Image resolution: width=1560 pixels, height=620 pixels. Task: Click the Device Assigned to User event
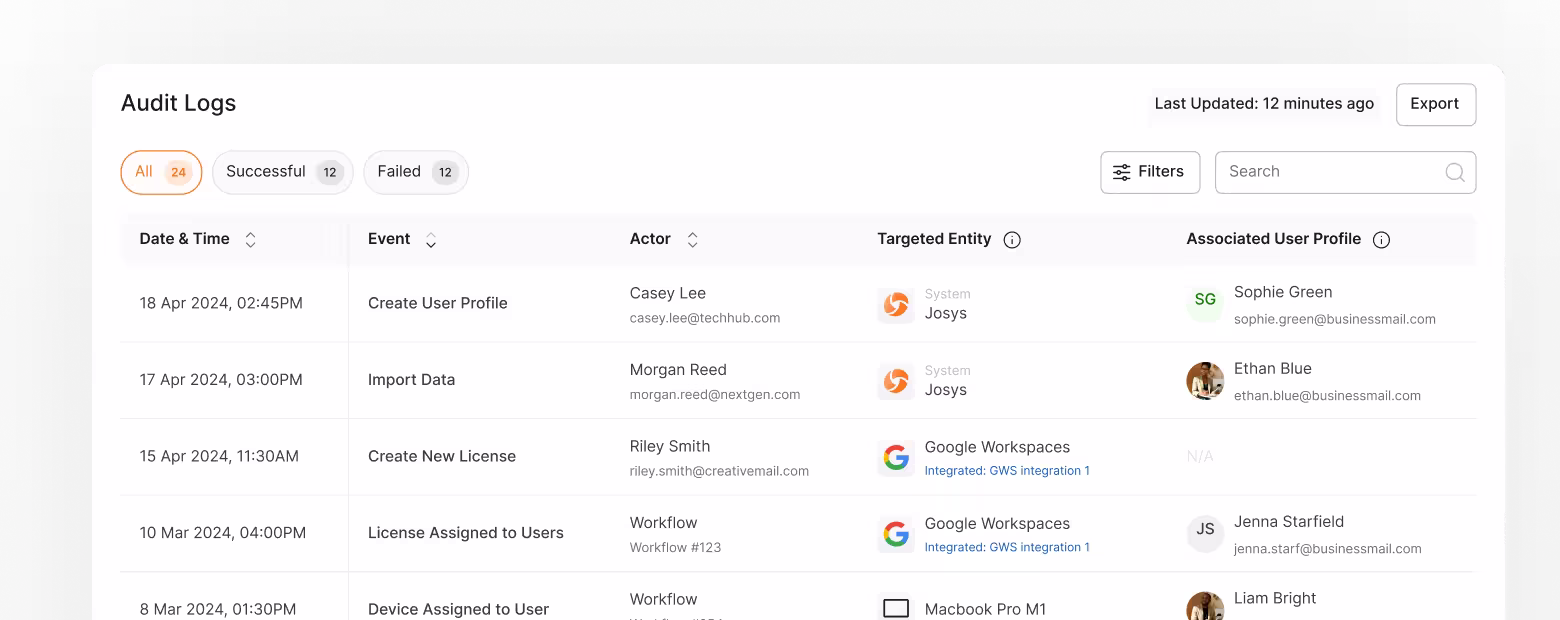pos(458,609)
